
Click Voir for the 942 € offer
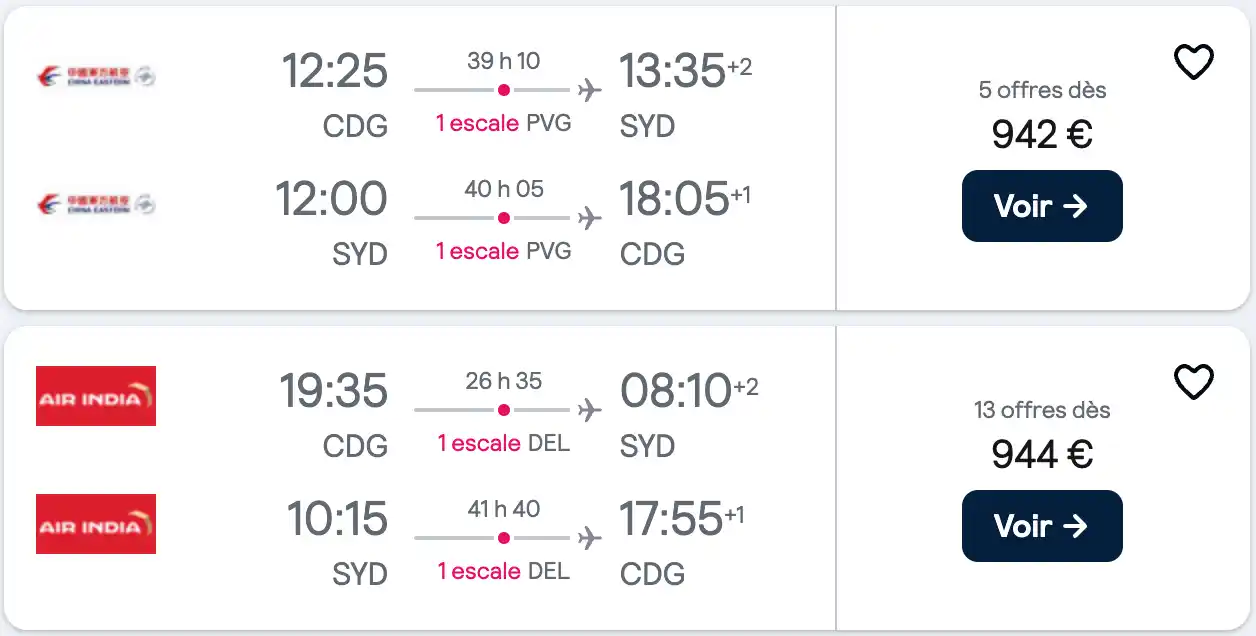(x=1042, y=206)
